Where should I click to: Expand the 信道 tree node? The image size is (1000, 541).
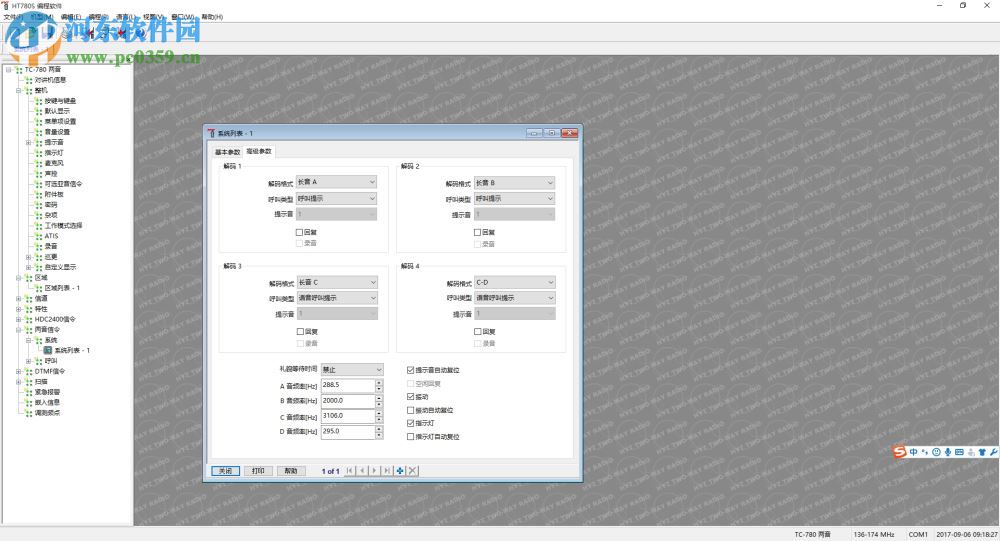coord(18,299)
